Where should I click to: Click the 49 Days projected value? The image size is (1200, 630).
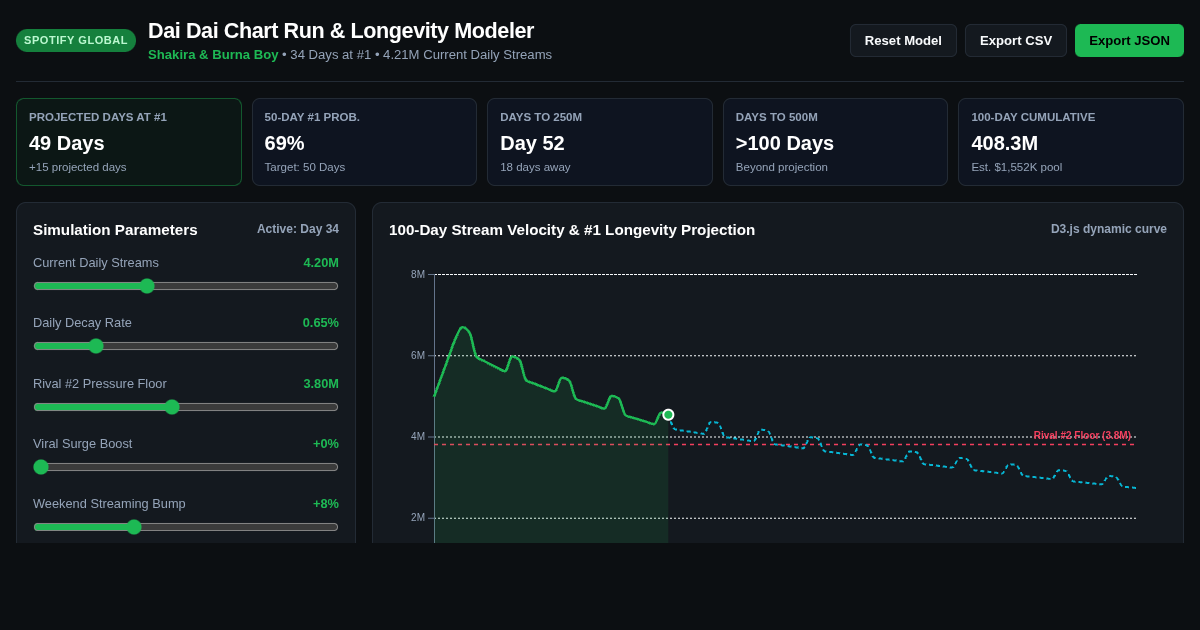67,143
